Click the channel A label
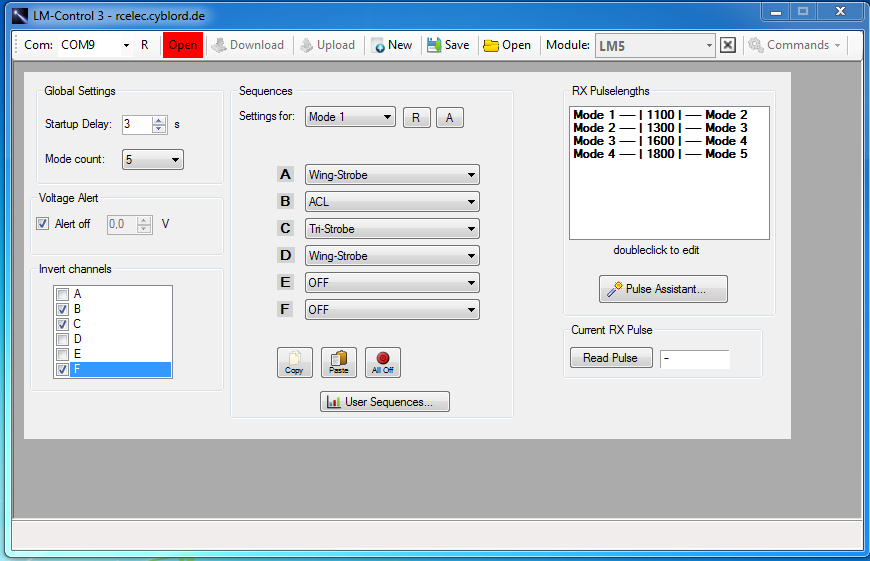This screenshot has height=561, width=870. pos(285,175)
